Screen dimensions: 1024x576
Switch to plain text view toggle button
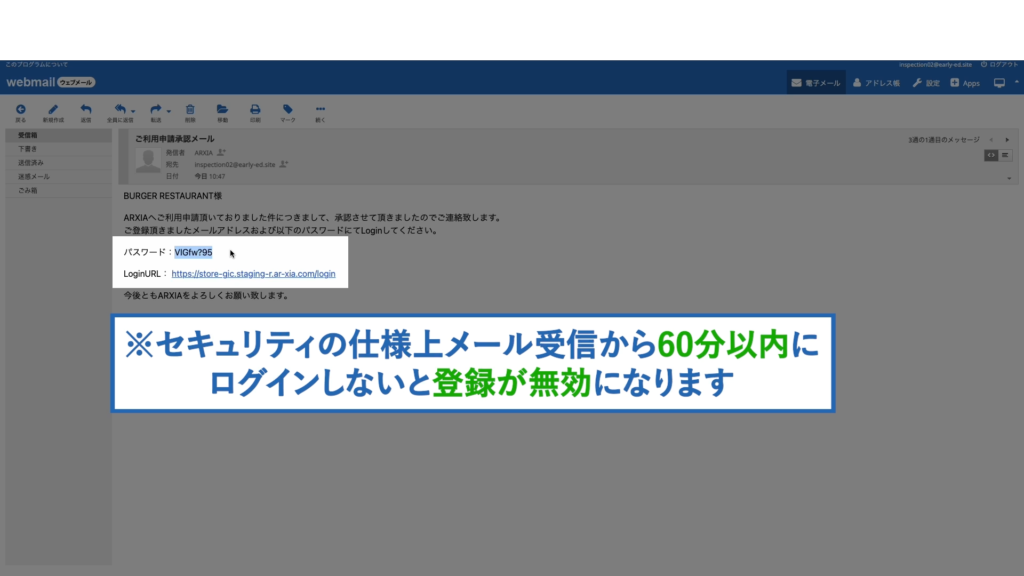1005,155
